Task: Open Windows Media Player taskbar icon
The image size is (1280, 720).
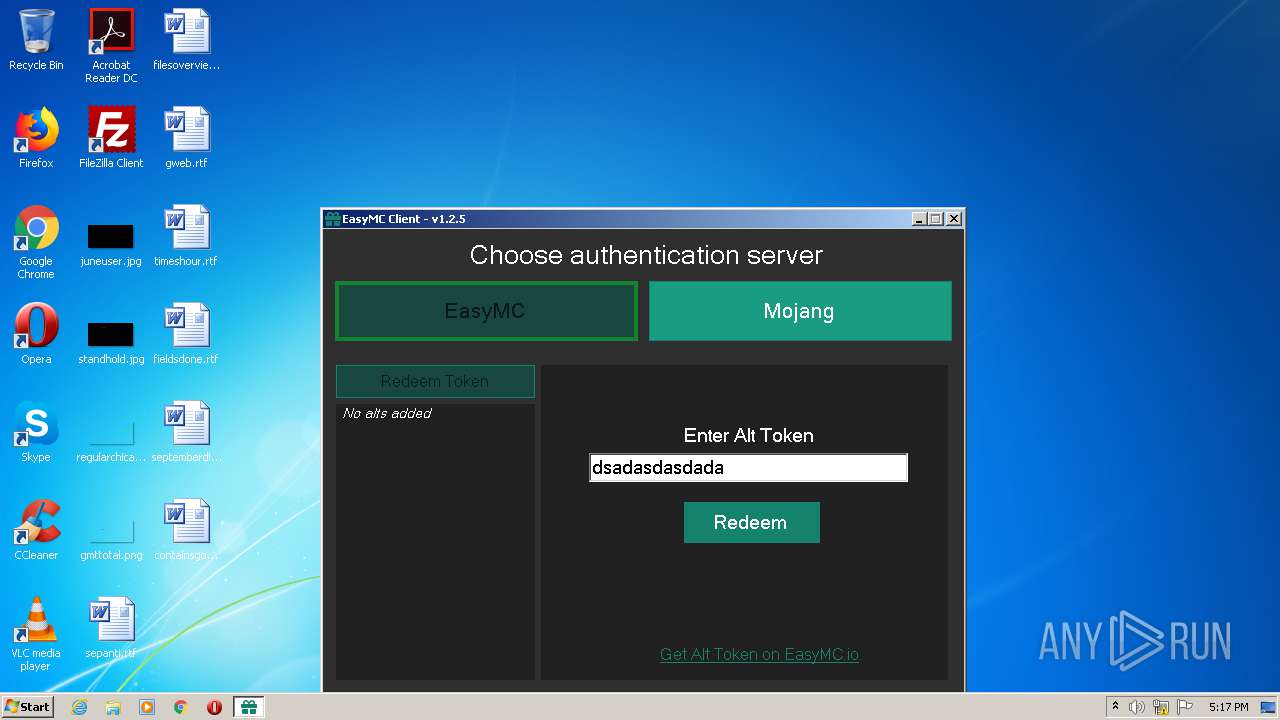Action: coord(147,707)
